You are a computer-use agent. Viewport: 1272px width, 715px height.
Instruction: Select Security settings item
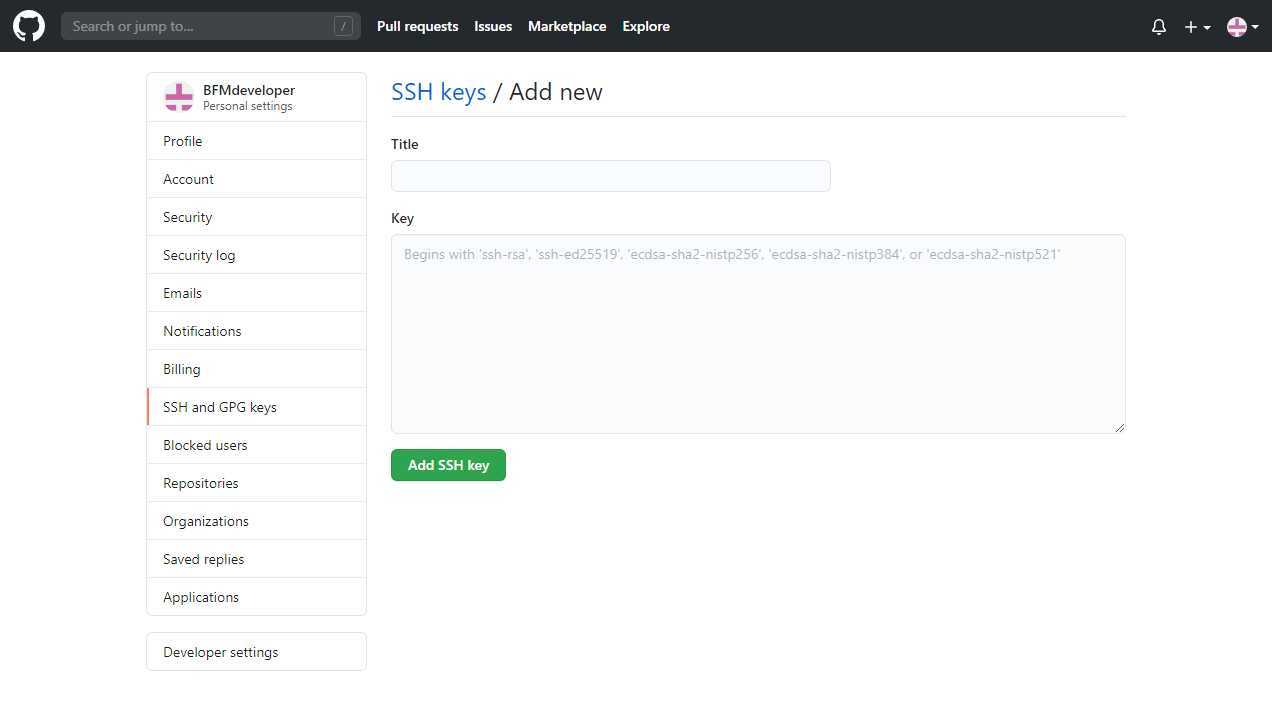click(256, 217)
